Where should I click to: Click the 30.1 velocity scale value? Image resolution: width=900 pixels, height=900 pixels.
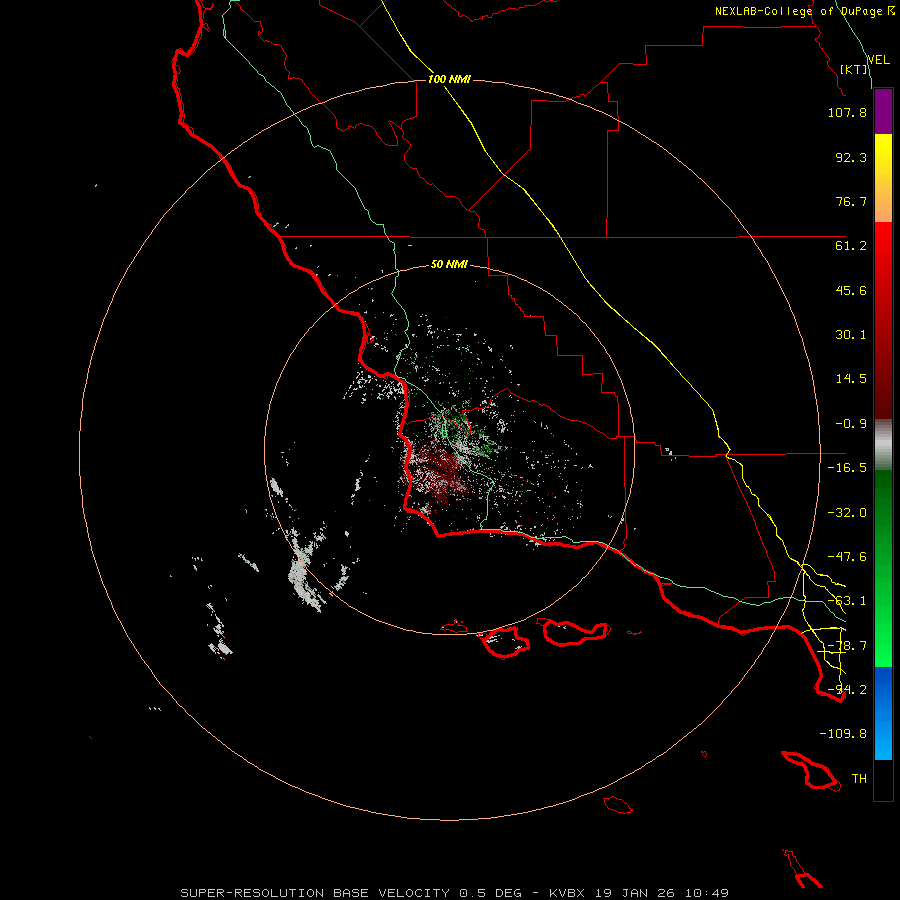pos(851,335)
